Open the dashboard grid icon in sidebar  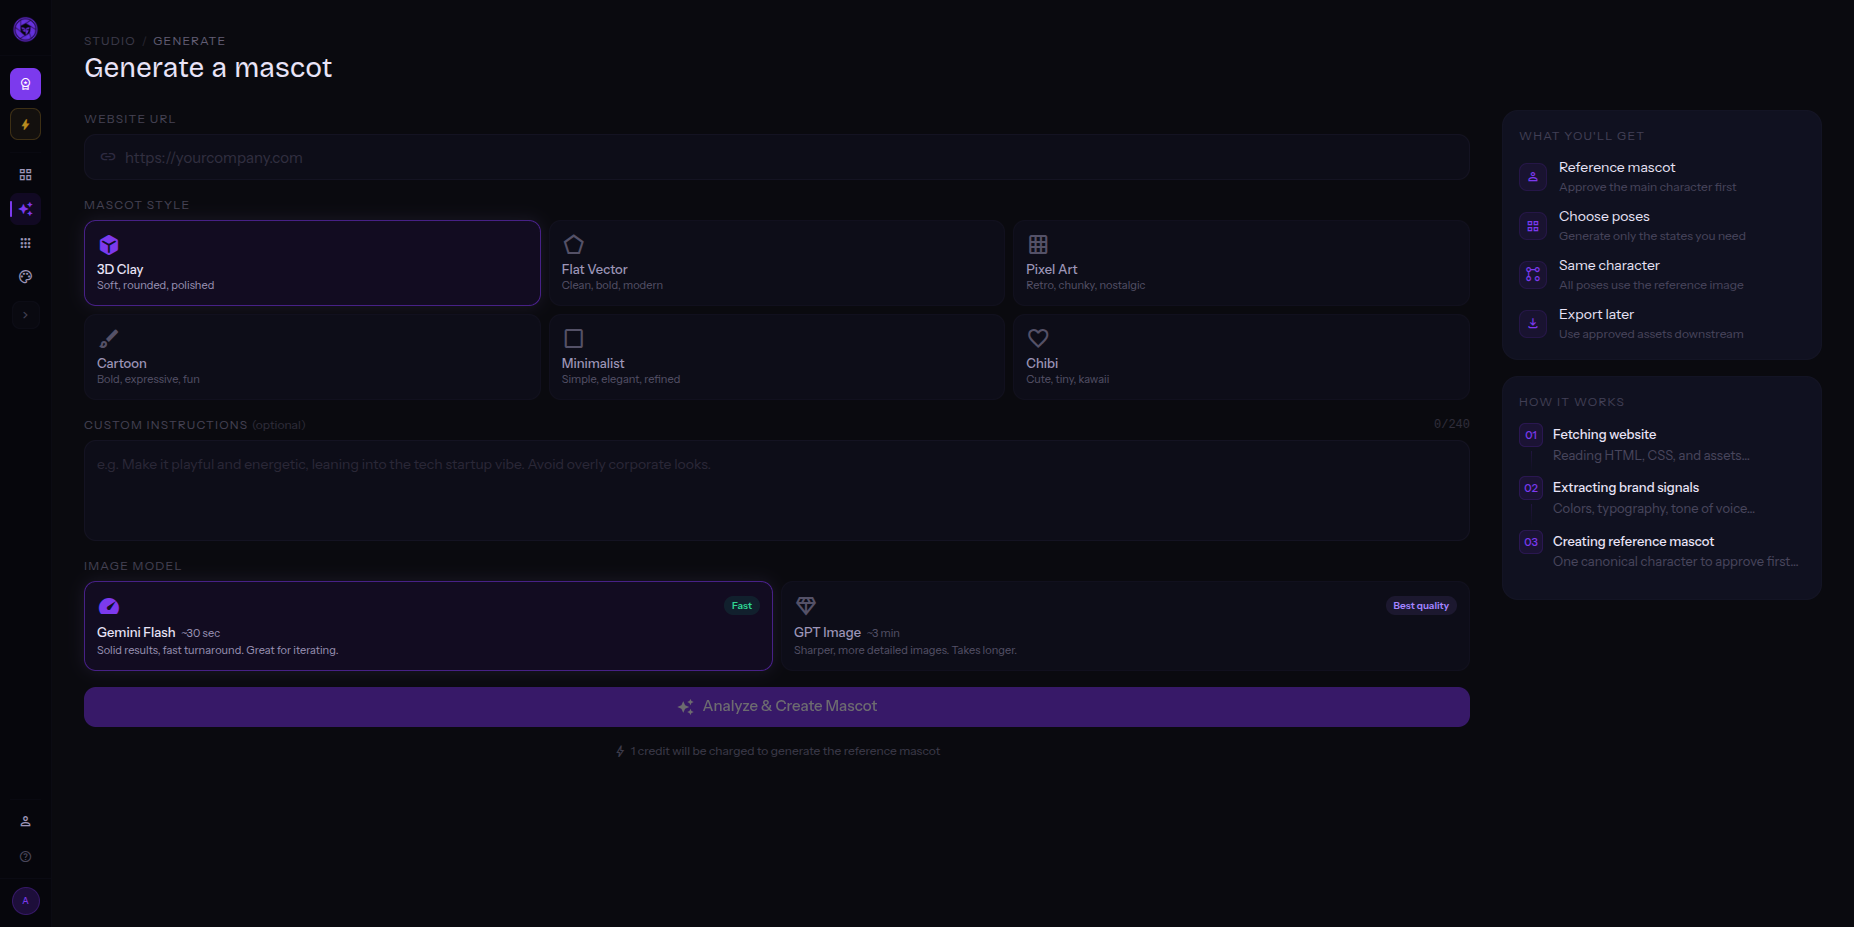pyautogui.click(x=25, y=175)
